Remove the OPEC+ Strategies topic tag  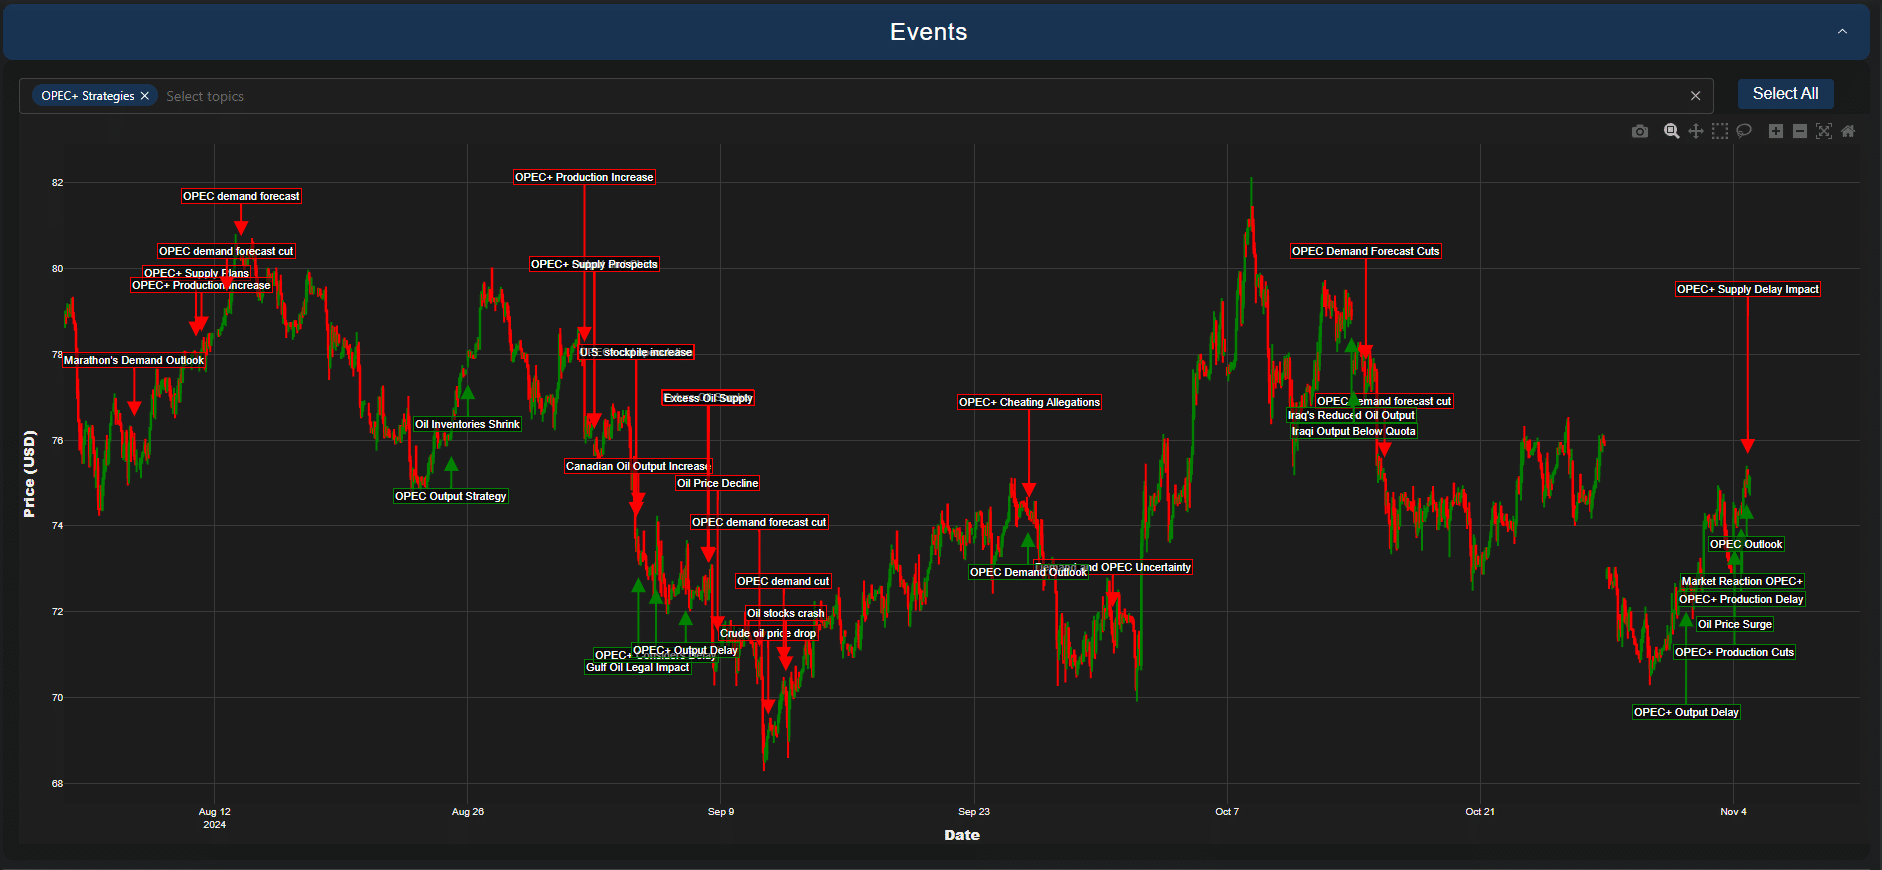145,96
